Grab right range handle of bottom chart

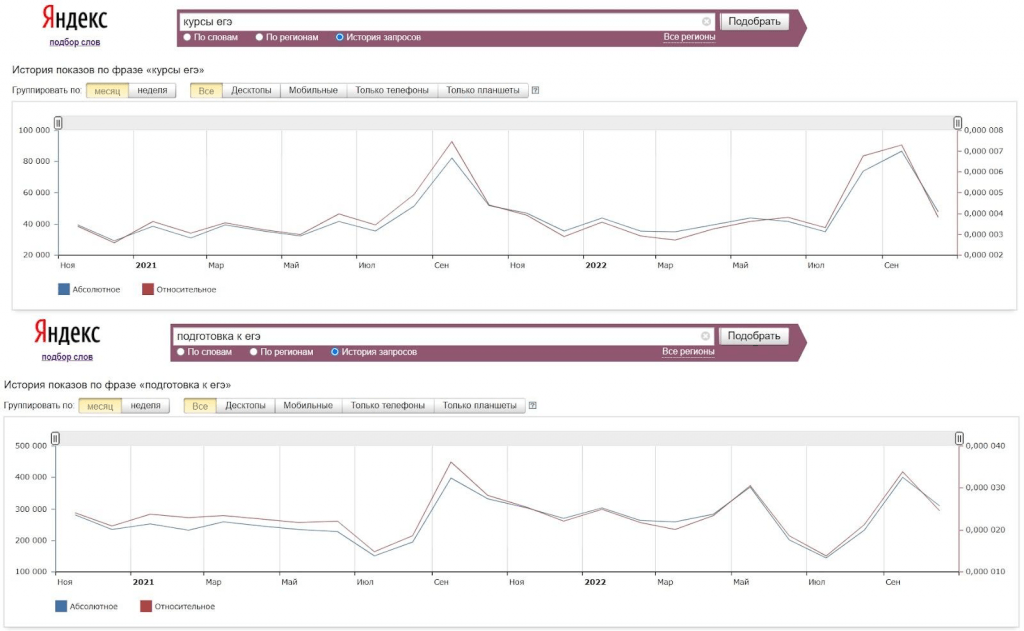point(959,438)
